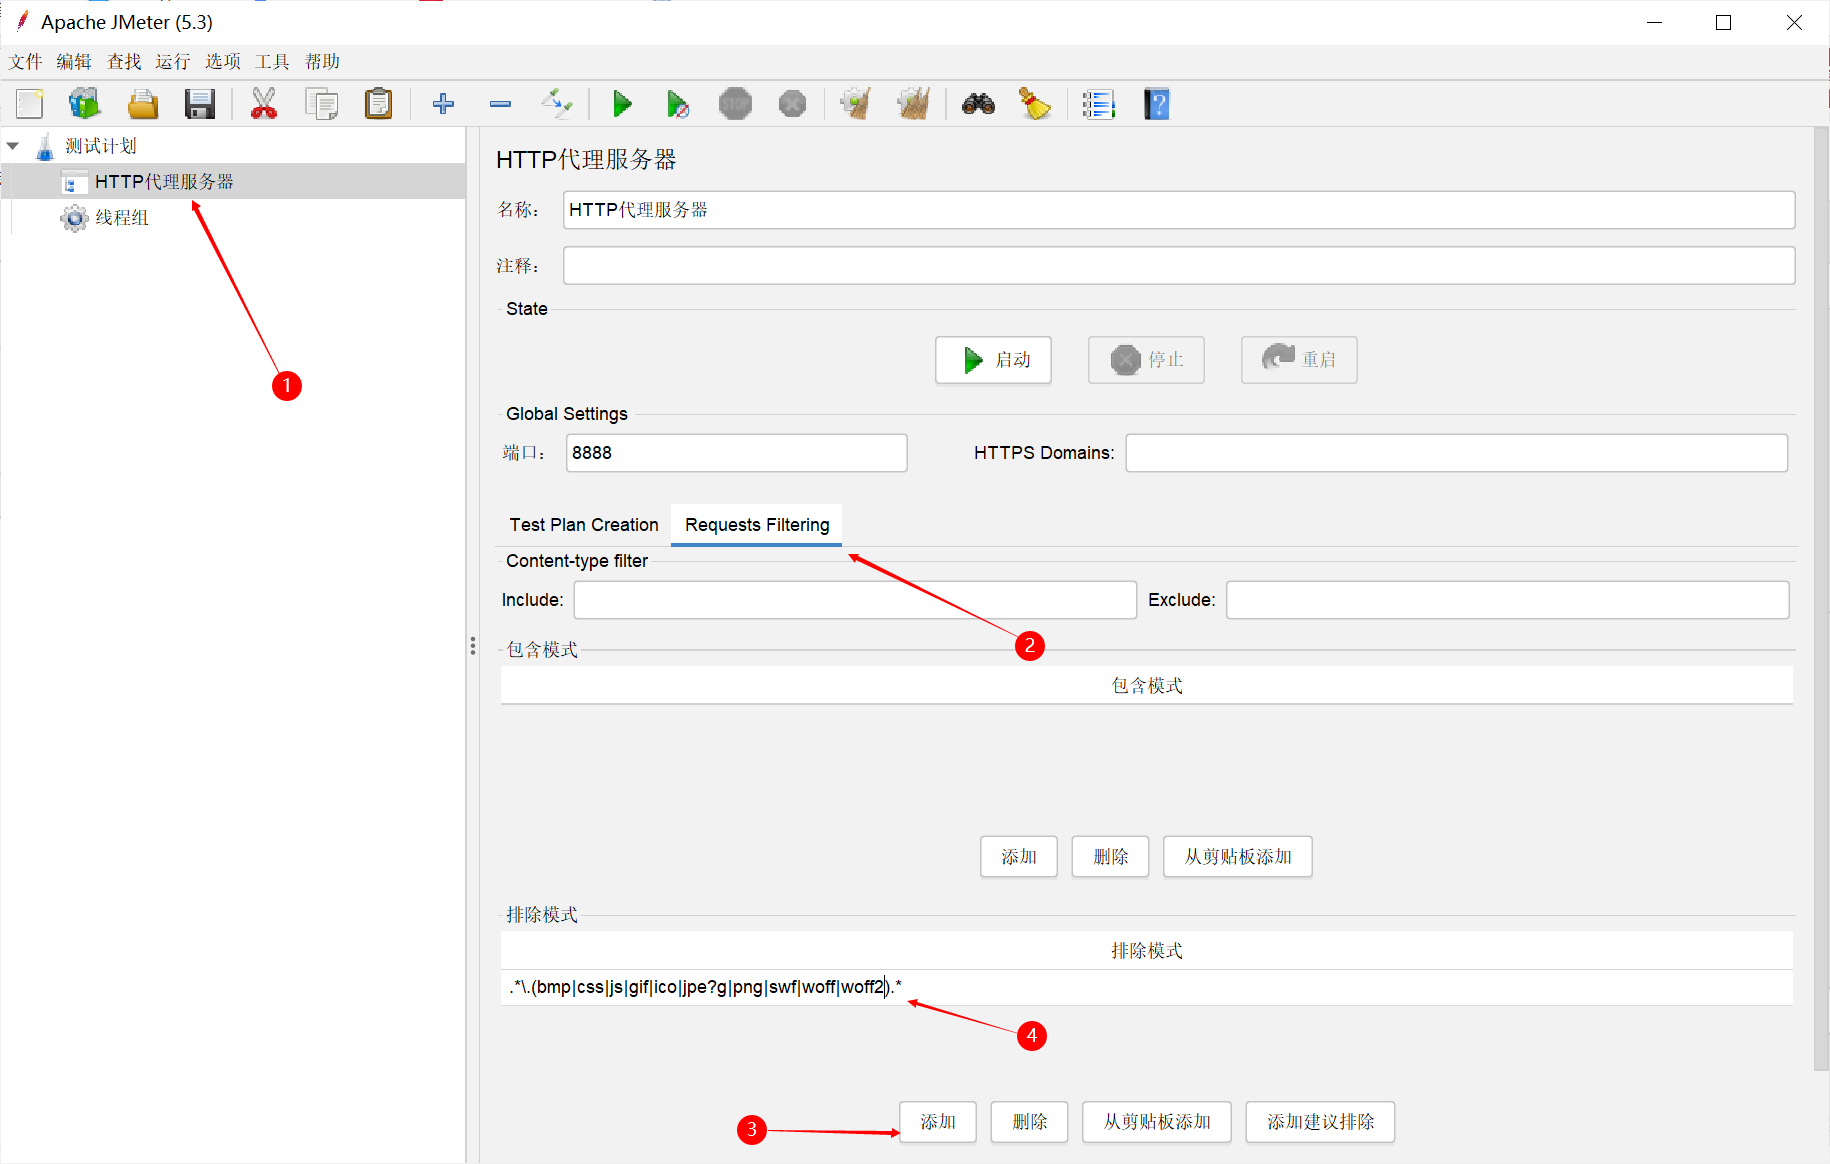Collapse the 测试计划 tree node arrow
This screenshot has width=1830, height=1164.
(x=13, y=146)
